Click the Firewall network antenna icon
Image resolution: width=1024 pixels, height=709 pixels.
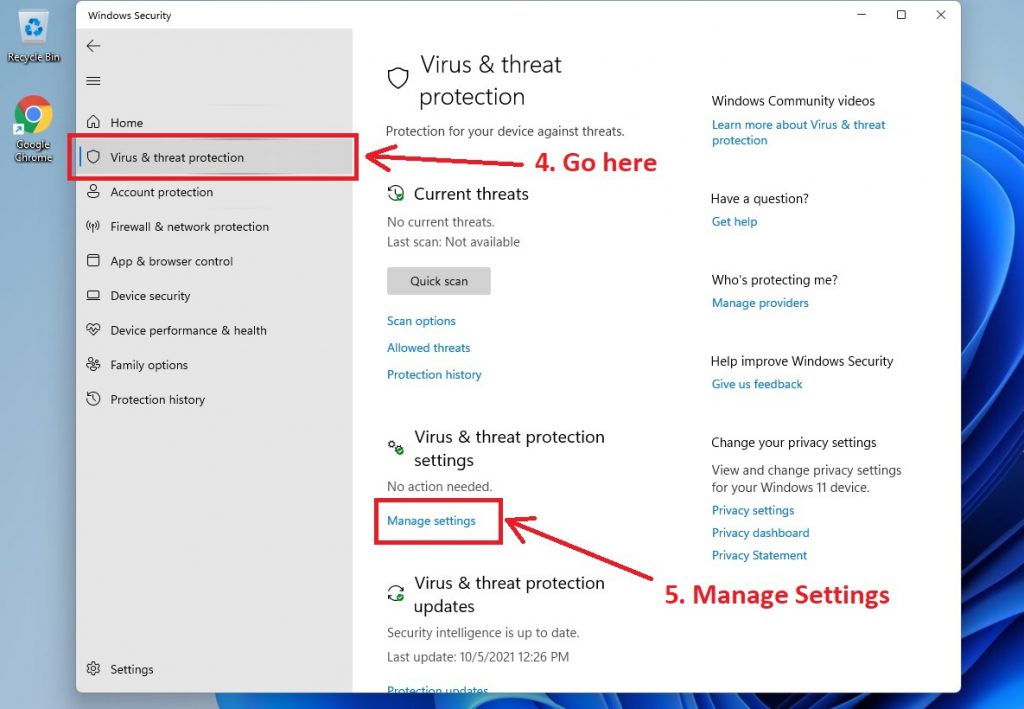pos(93,226)
